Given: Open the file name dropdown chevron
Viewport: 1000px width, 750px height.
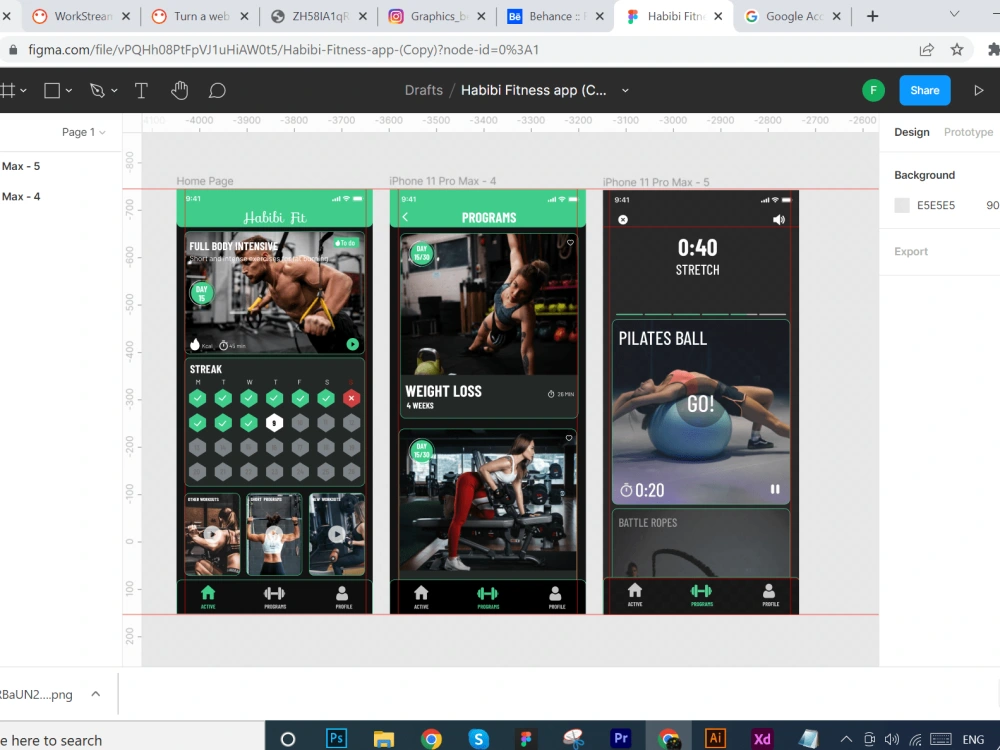Looking at the screenshot, I should 625,91.
